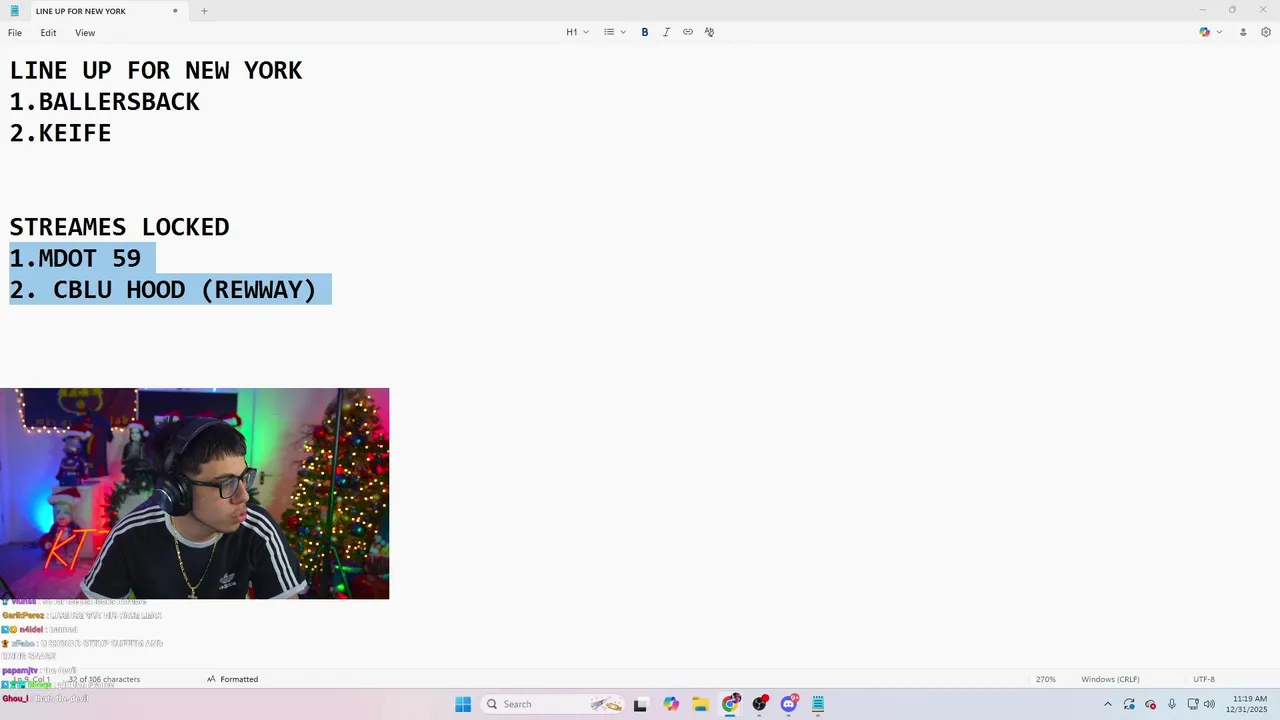Click the sync tray icon

1129,704
